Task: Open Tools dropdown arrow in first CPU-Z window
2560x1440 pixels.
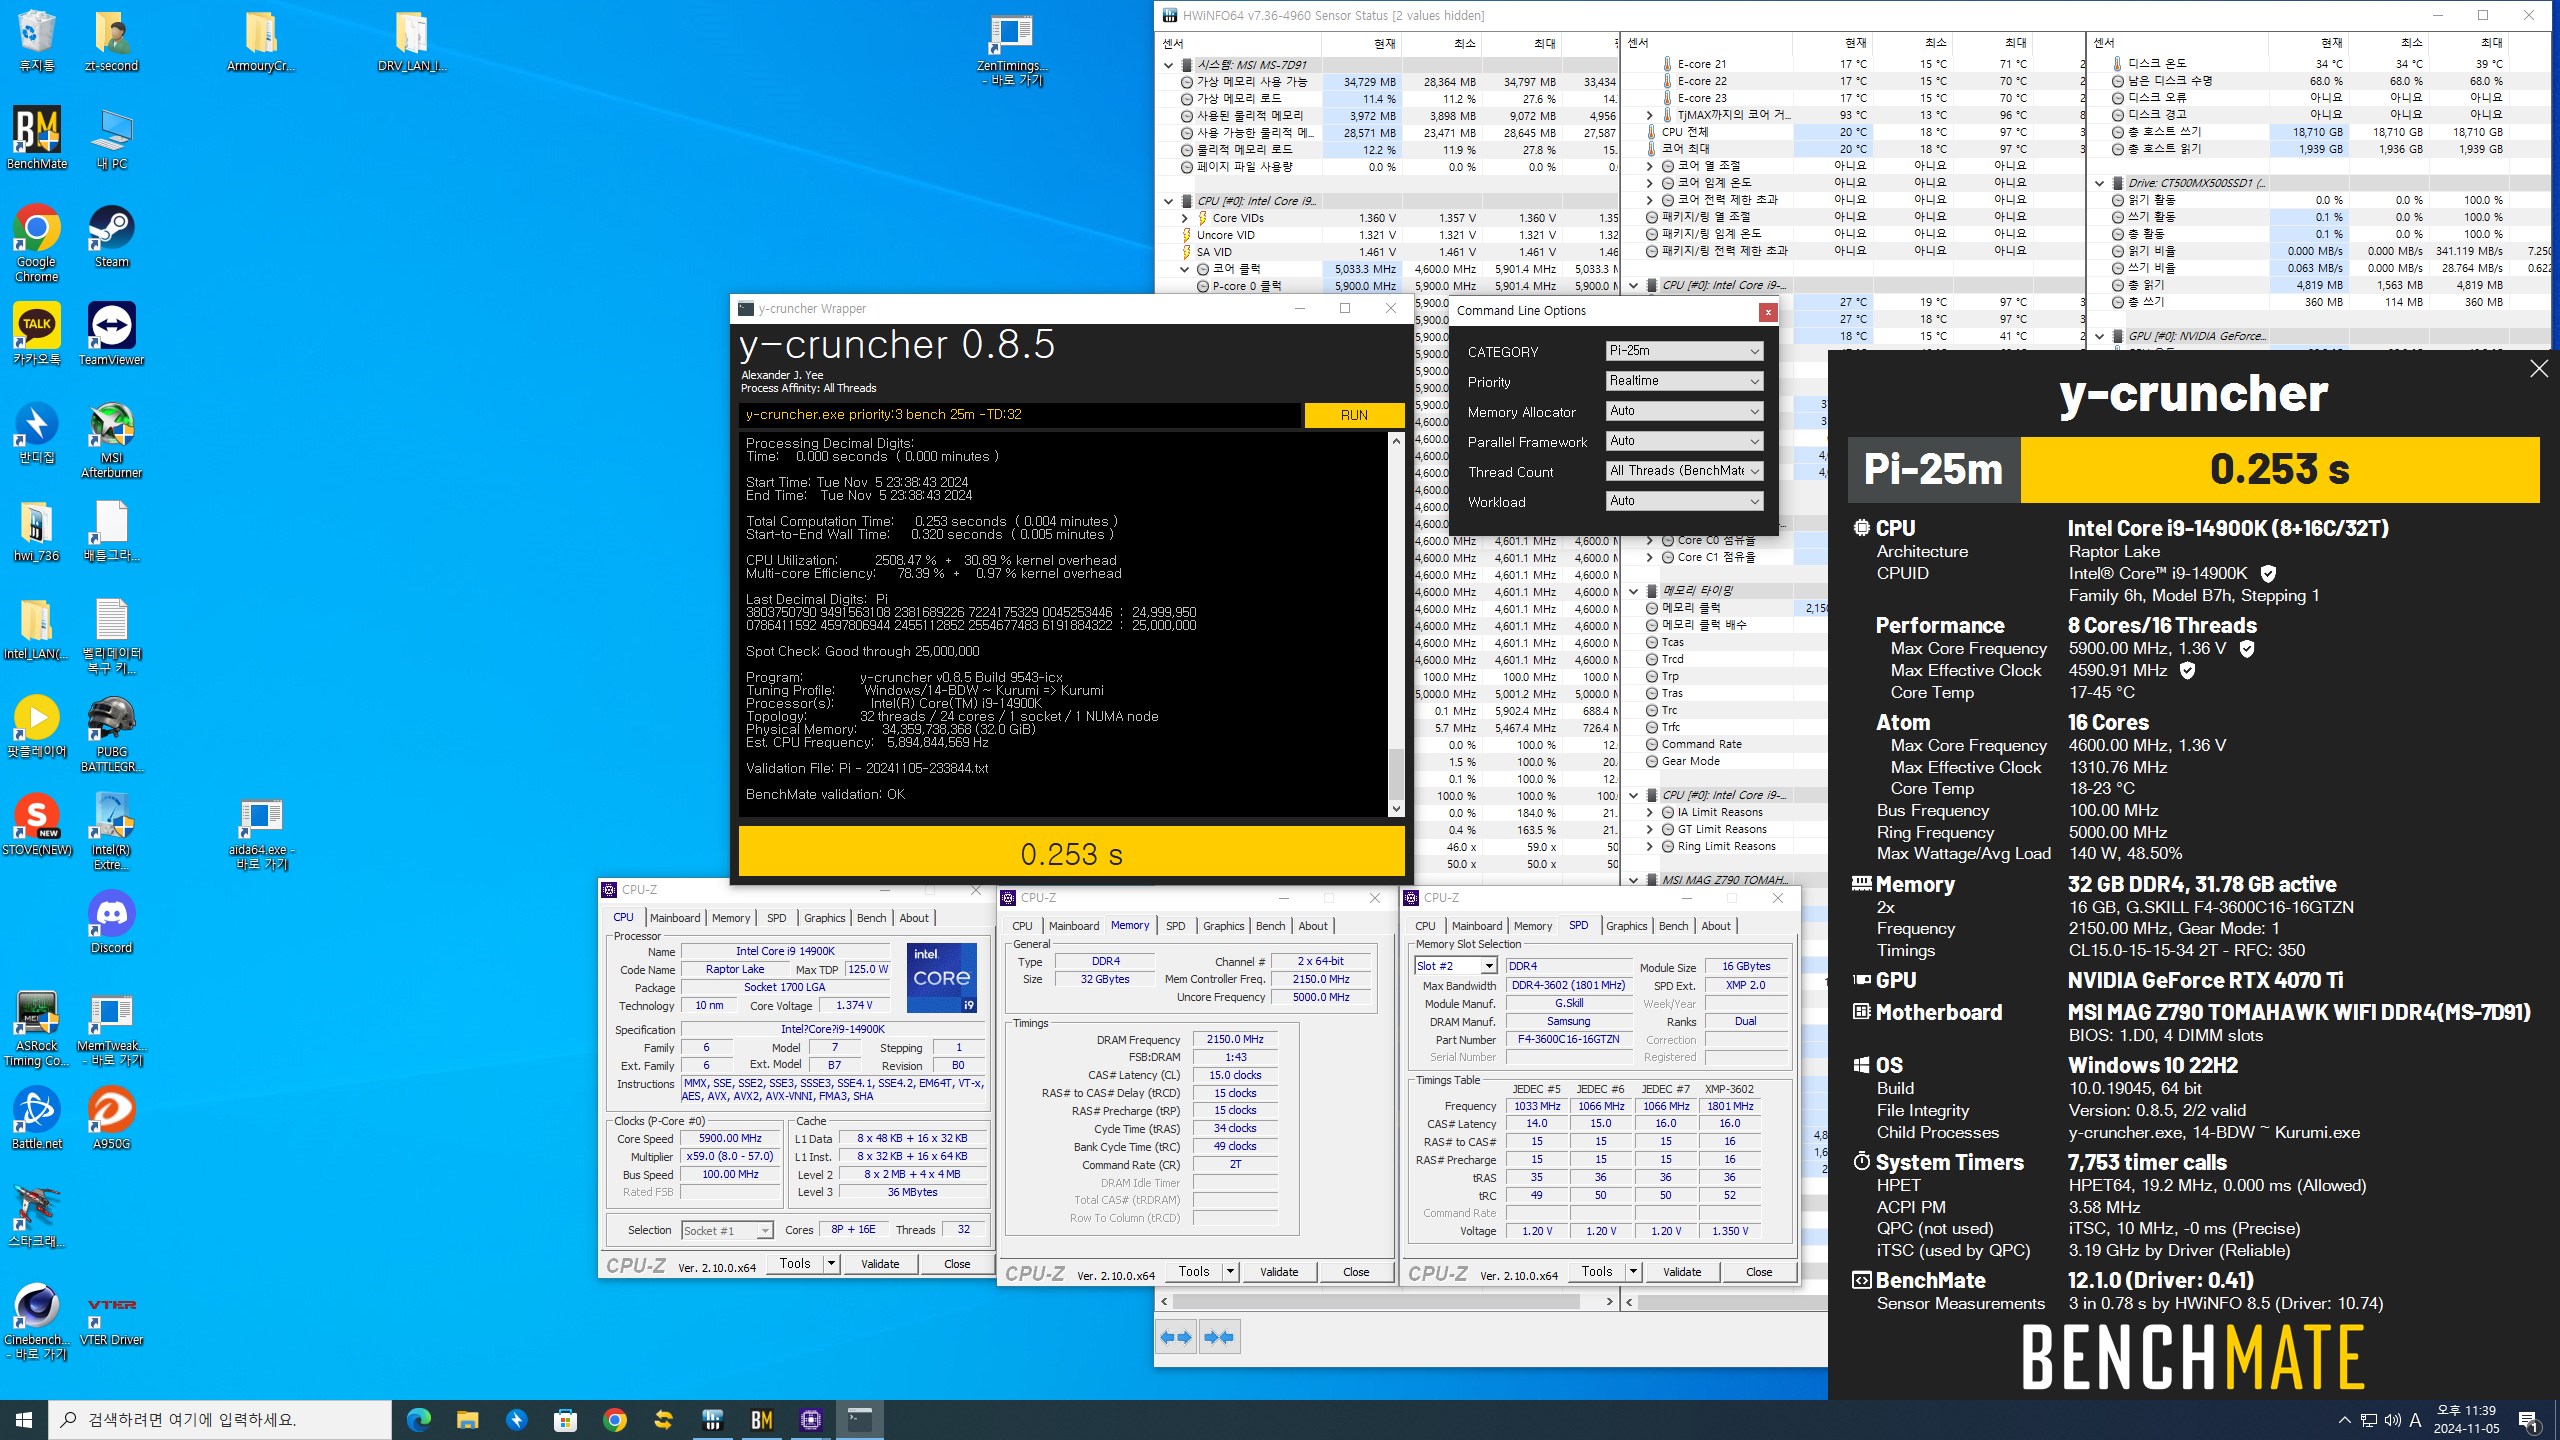Action: tap(830, 1264)
